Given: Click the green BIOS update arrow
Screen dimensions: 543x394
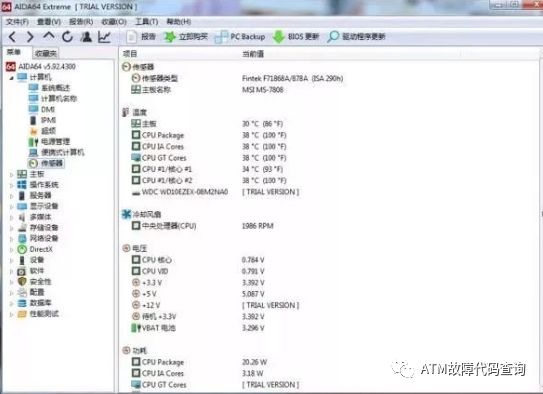Looking at the screenshot, I should [x=278, y=37].
